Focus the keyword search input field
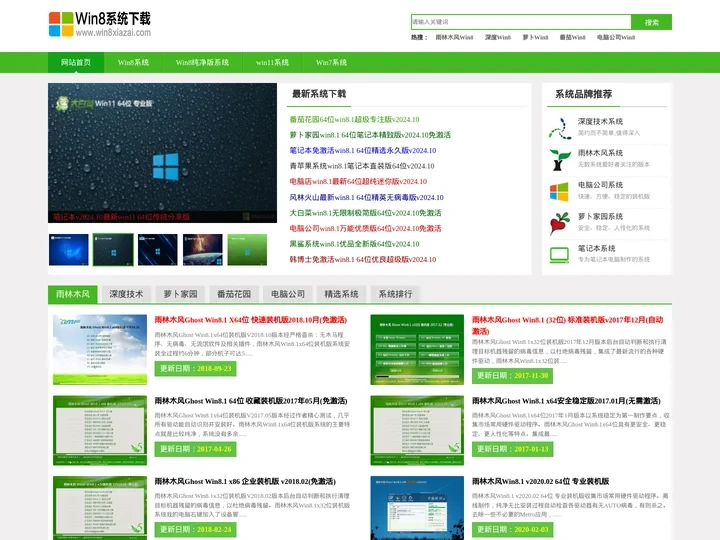Image resolution: width=720 pixels, height=540 pixels. [521, 22]
